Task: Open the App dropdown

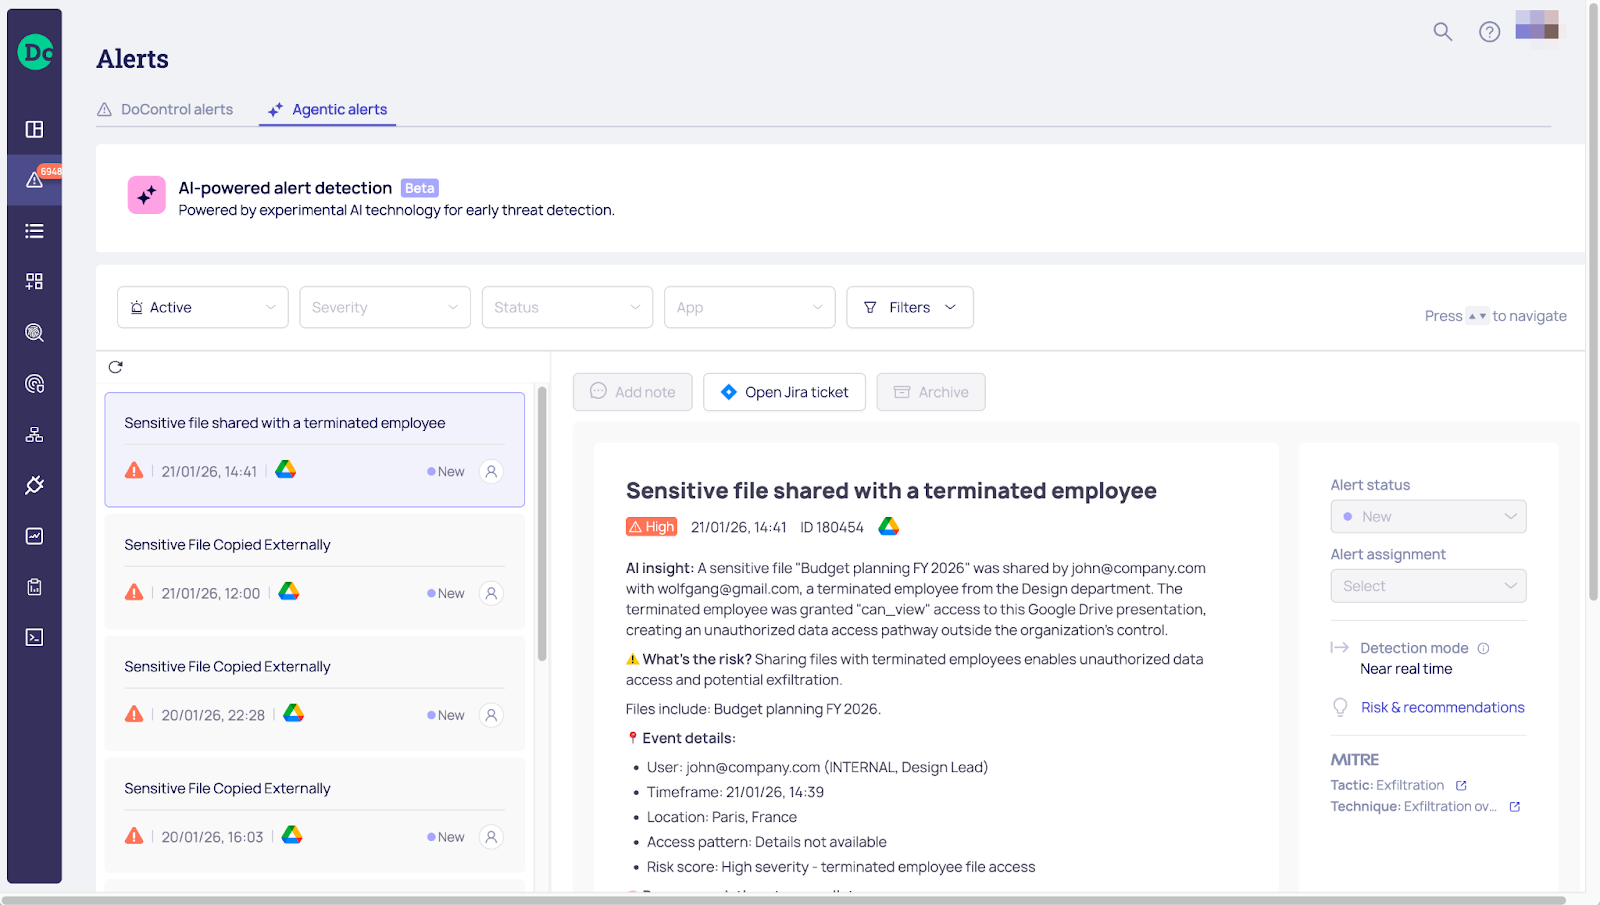Action: 749,307
